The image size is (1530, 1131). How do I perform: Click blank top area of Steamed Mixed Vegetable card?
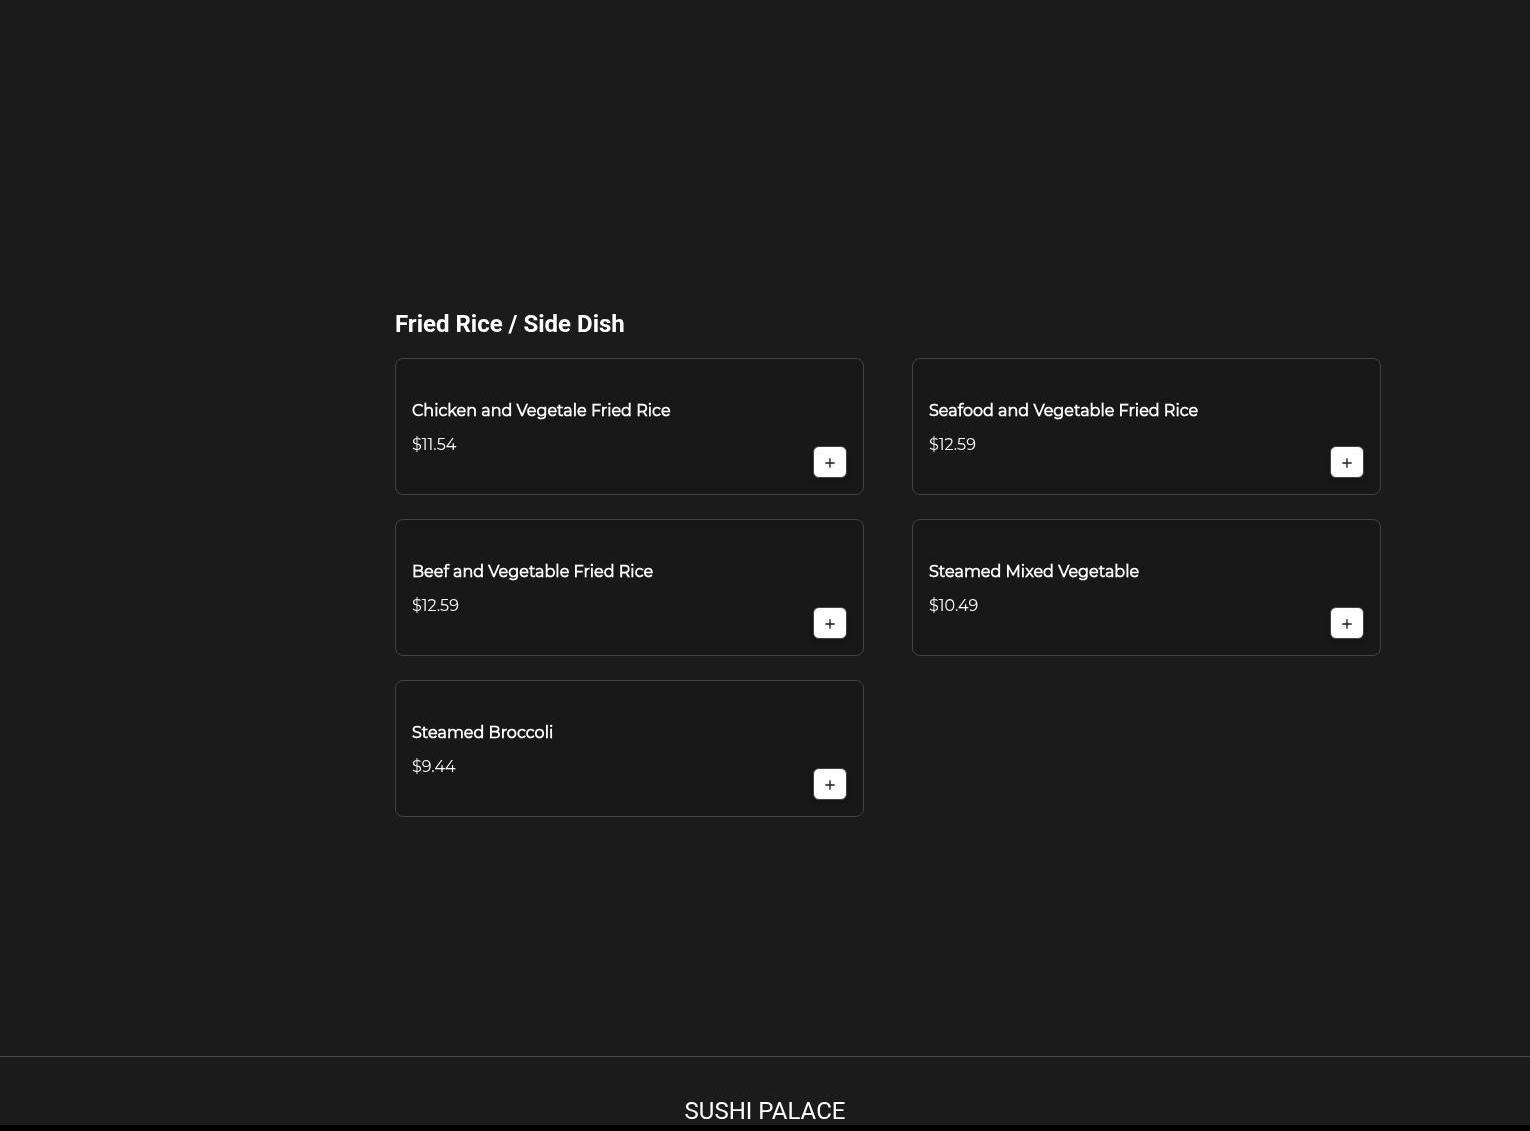click(x=1146, y=539)
